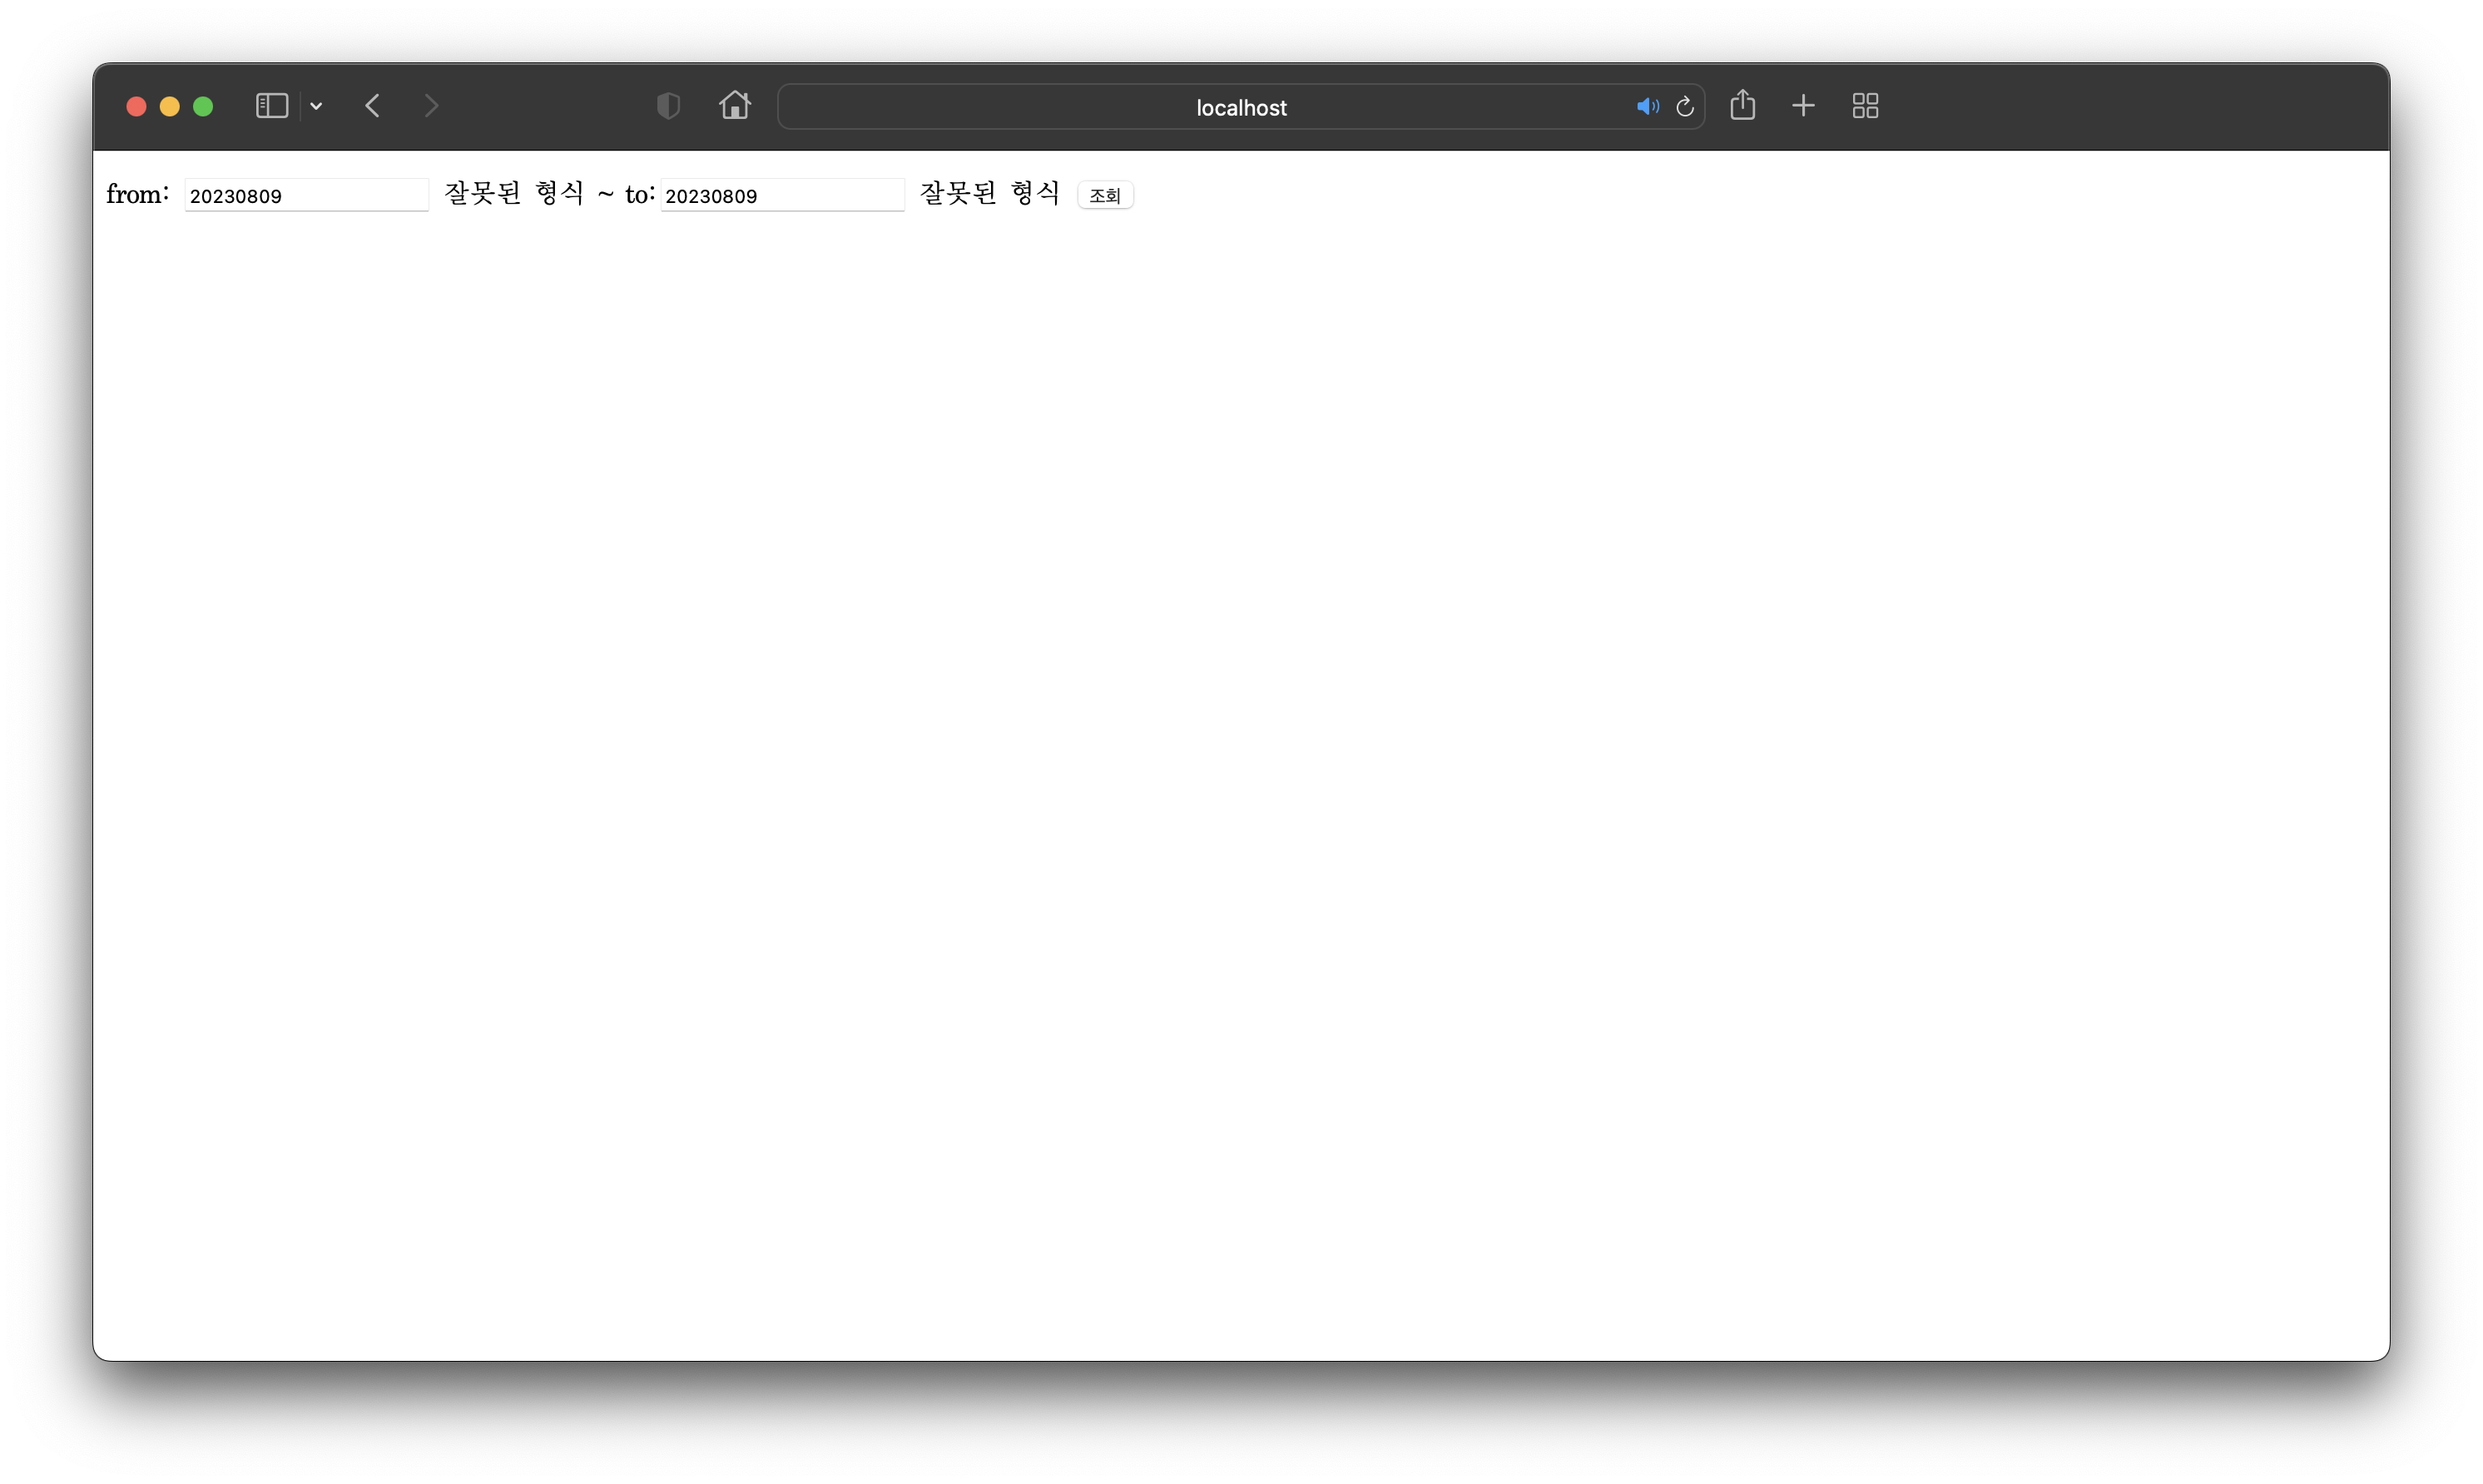The image size is (2483, 1484).
Task: Close the Safari window with the red button
Action: pyautogui.click(x=137, y=107)
